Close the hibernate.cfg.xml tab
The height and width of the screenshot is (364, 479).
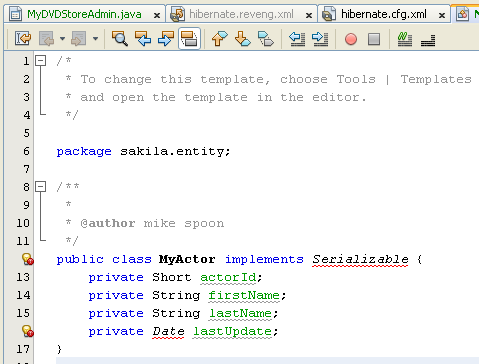pyautogui.click(x=442, y=15)
